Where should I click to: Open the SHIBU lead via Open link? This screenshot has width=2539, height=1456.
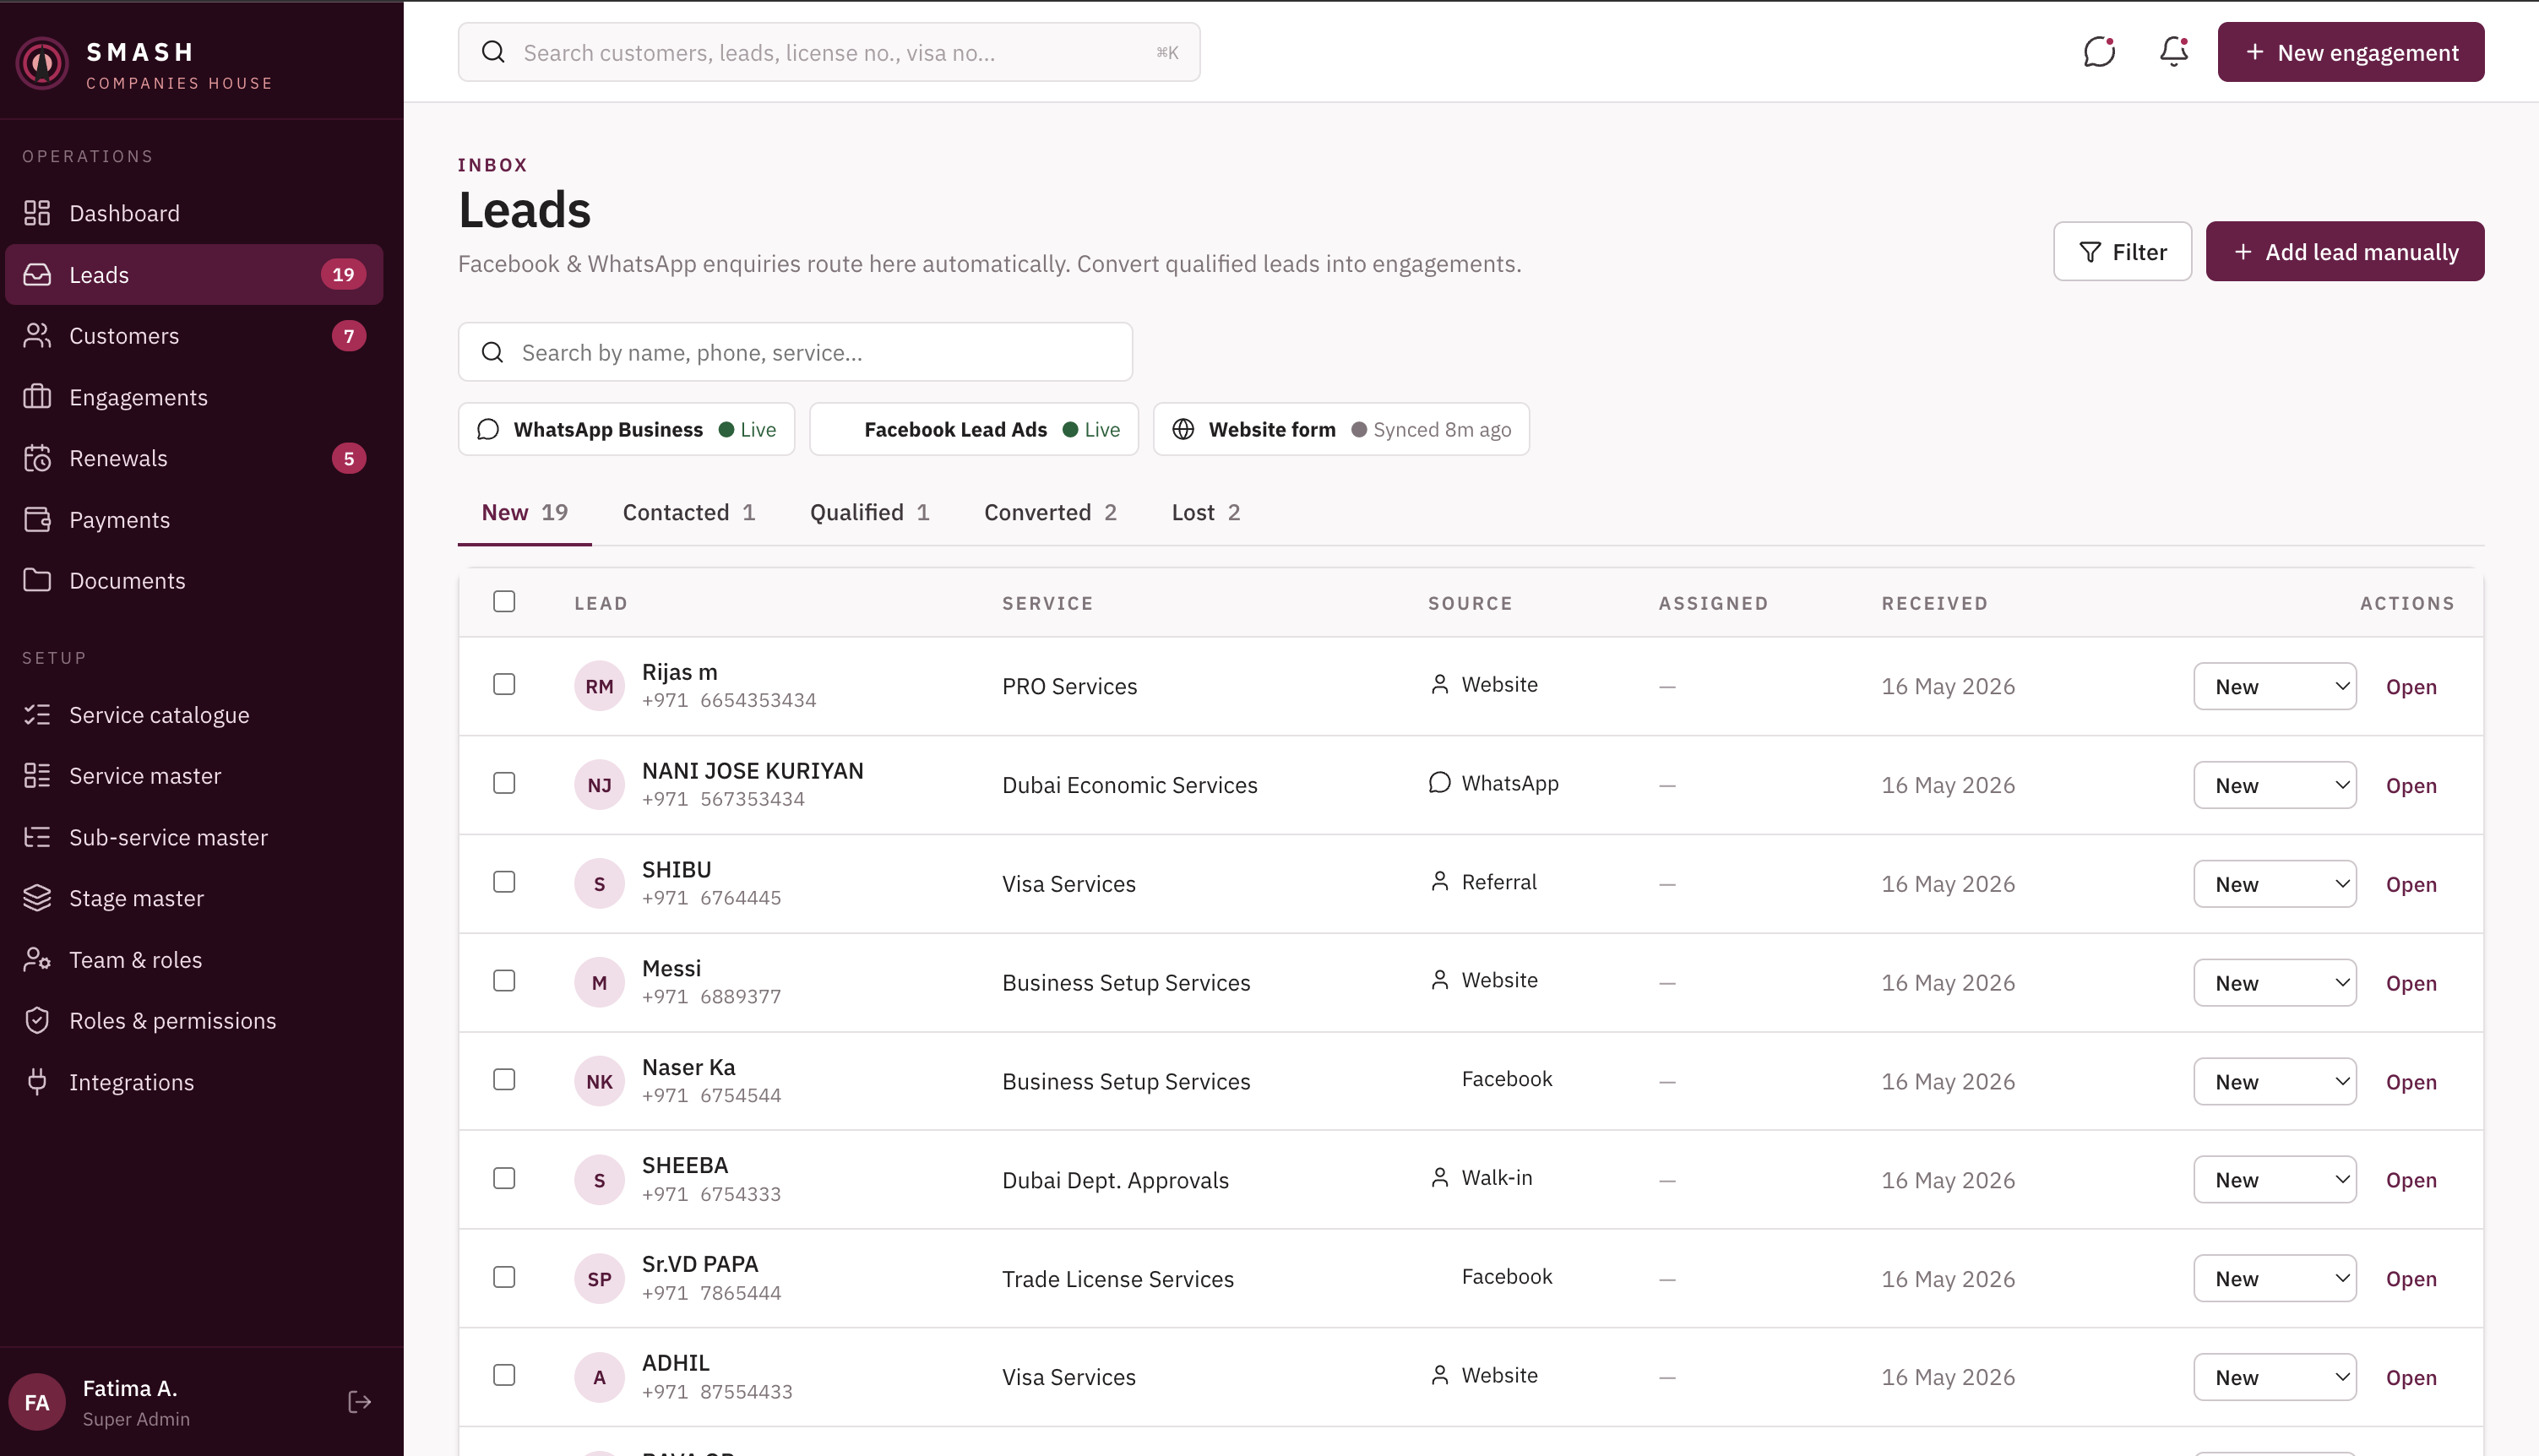click(x=2411, y=884)
